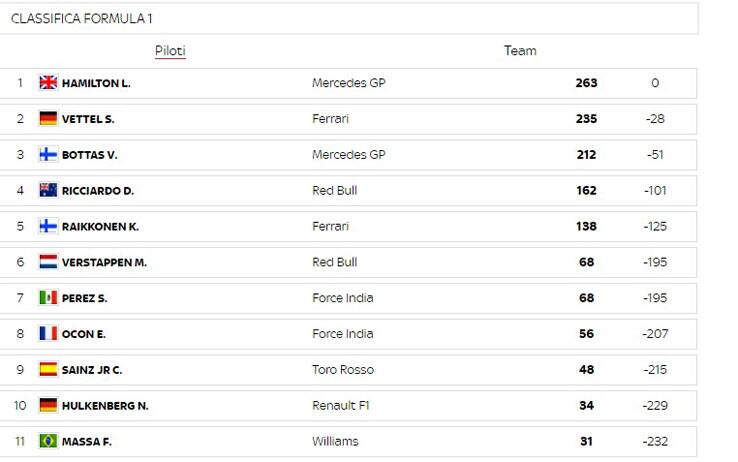This screenshot has height=462, width=738.
Task: Click Renault F1 team name
Action: pyautogui.click(x=341, y=406)
